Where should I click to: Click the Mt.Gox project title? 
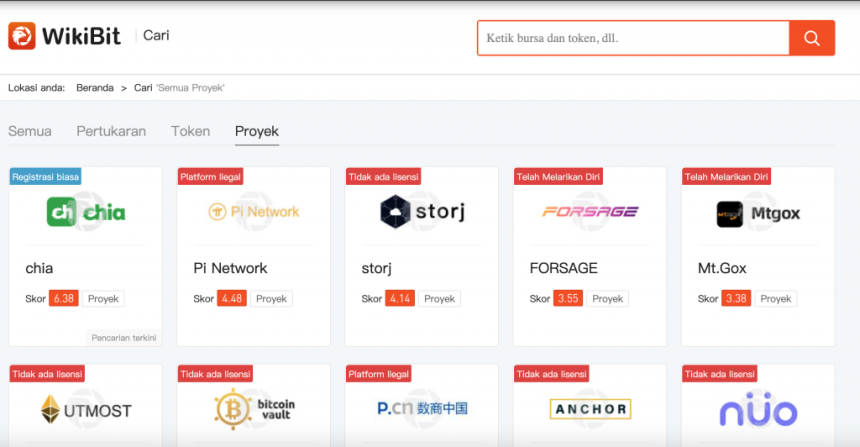[722, 268]
